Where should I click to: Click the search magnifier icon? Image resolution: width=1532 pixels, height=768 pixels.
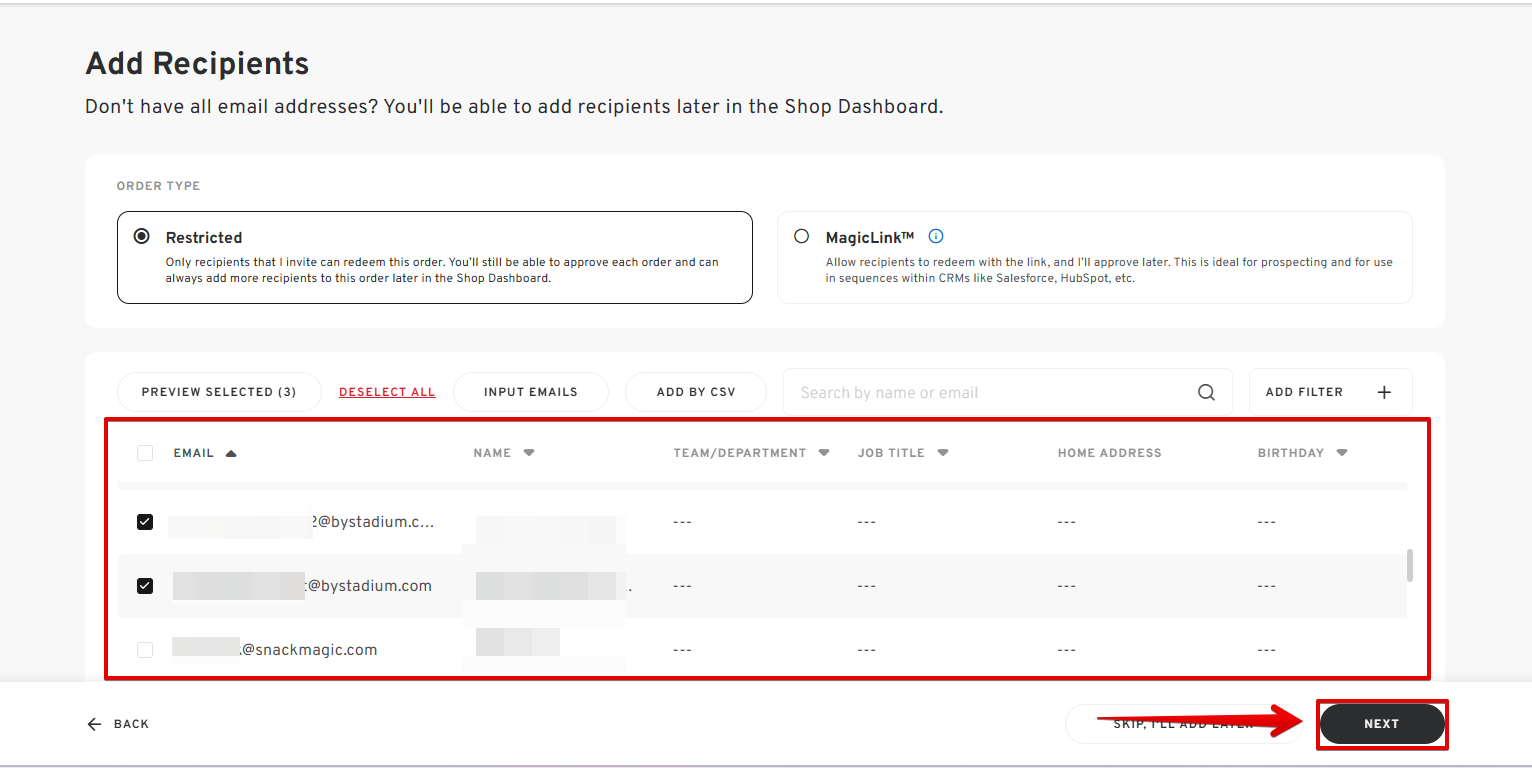click(x=1206, y=393)
